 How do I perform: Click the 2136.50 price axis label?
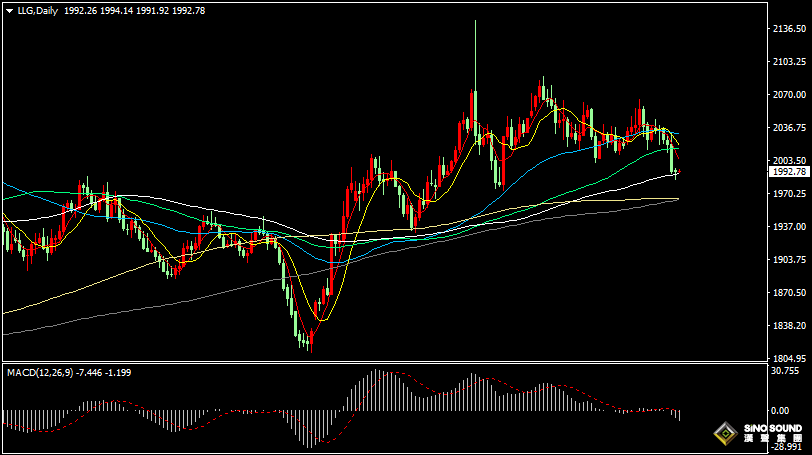[789, 29]
